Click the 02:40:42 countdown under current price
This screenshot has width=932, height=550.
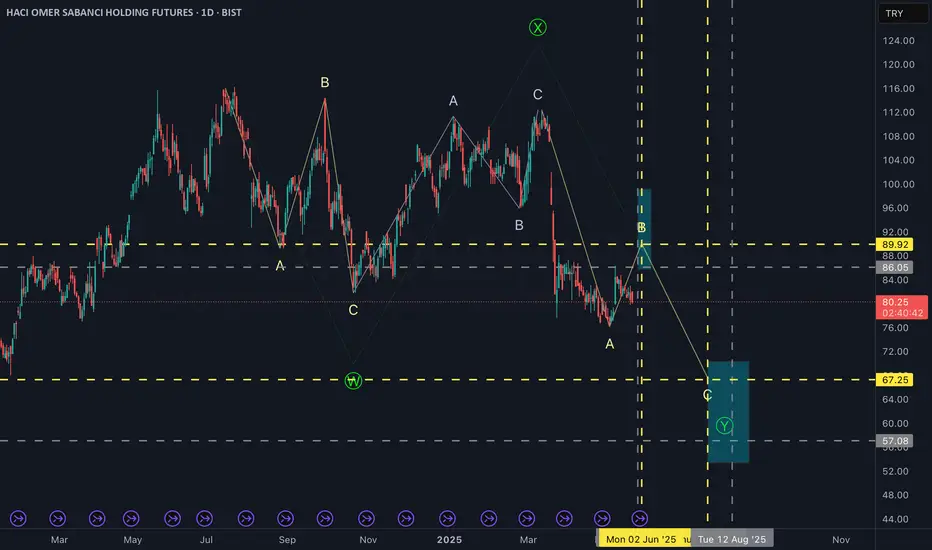[903, 313]
